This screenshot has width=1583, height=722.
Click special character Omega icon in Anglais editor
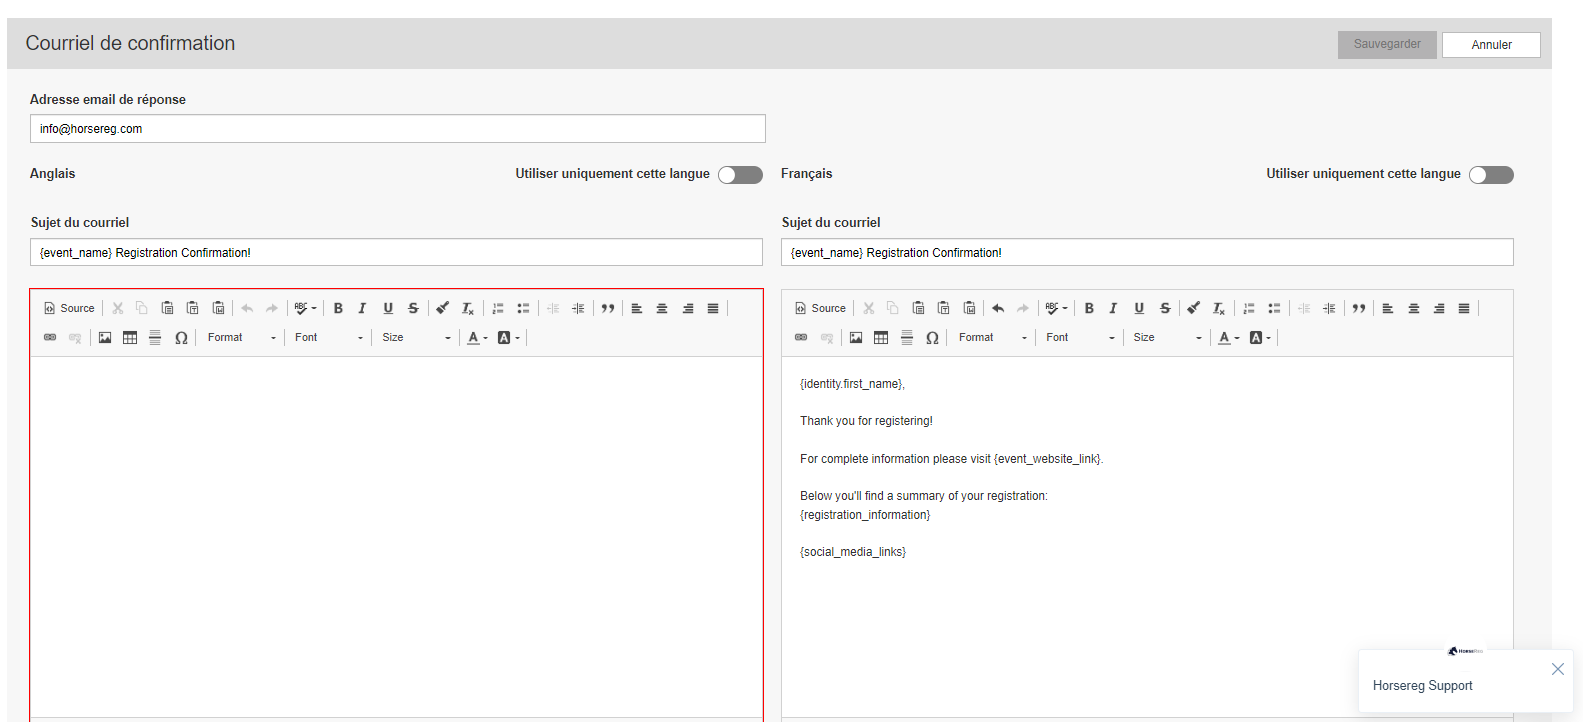(x=181, y=338)
